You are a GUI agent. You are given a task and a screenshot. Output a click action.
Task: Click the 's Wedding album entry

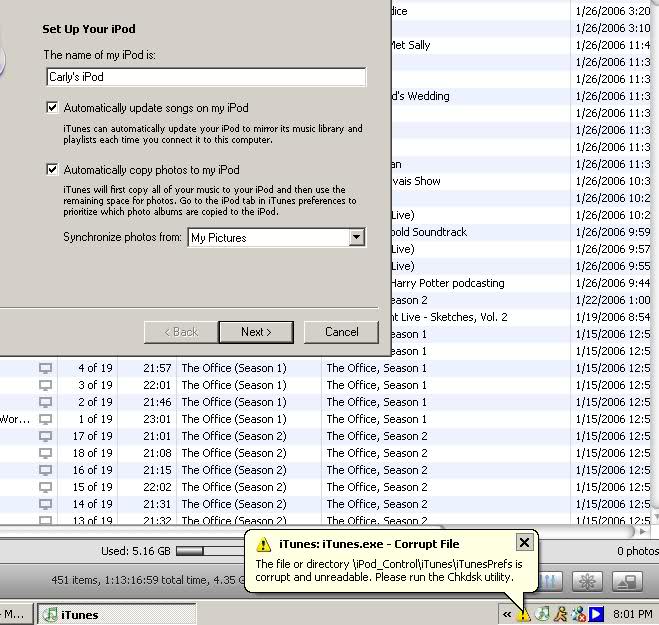tap(420, 96)
